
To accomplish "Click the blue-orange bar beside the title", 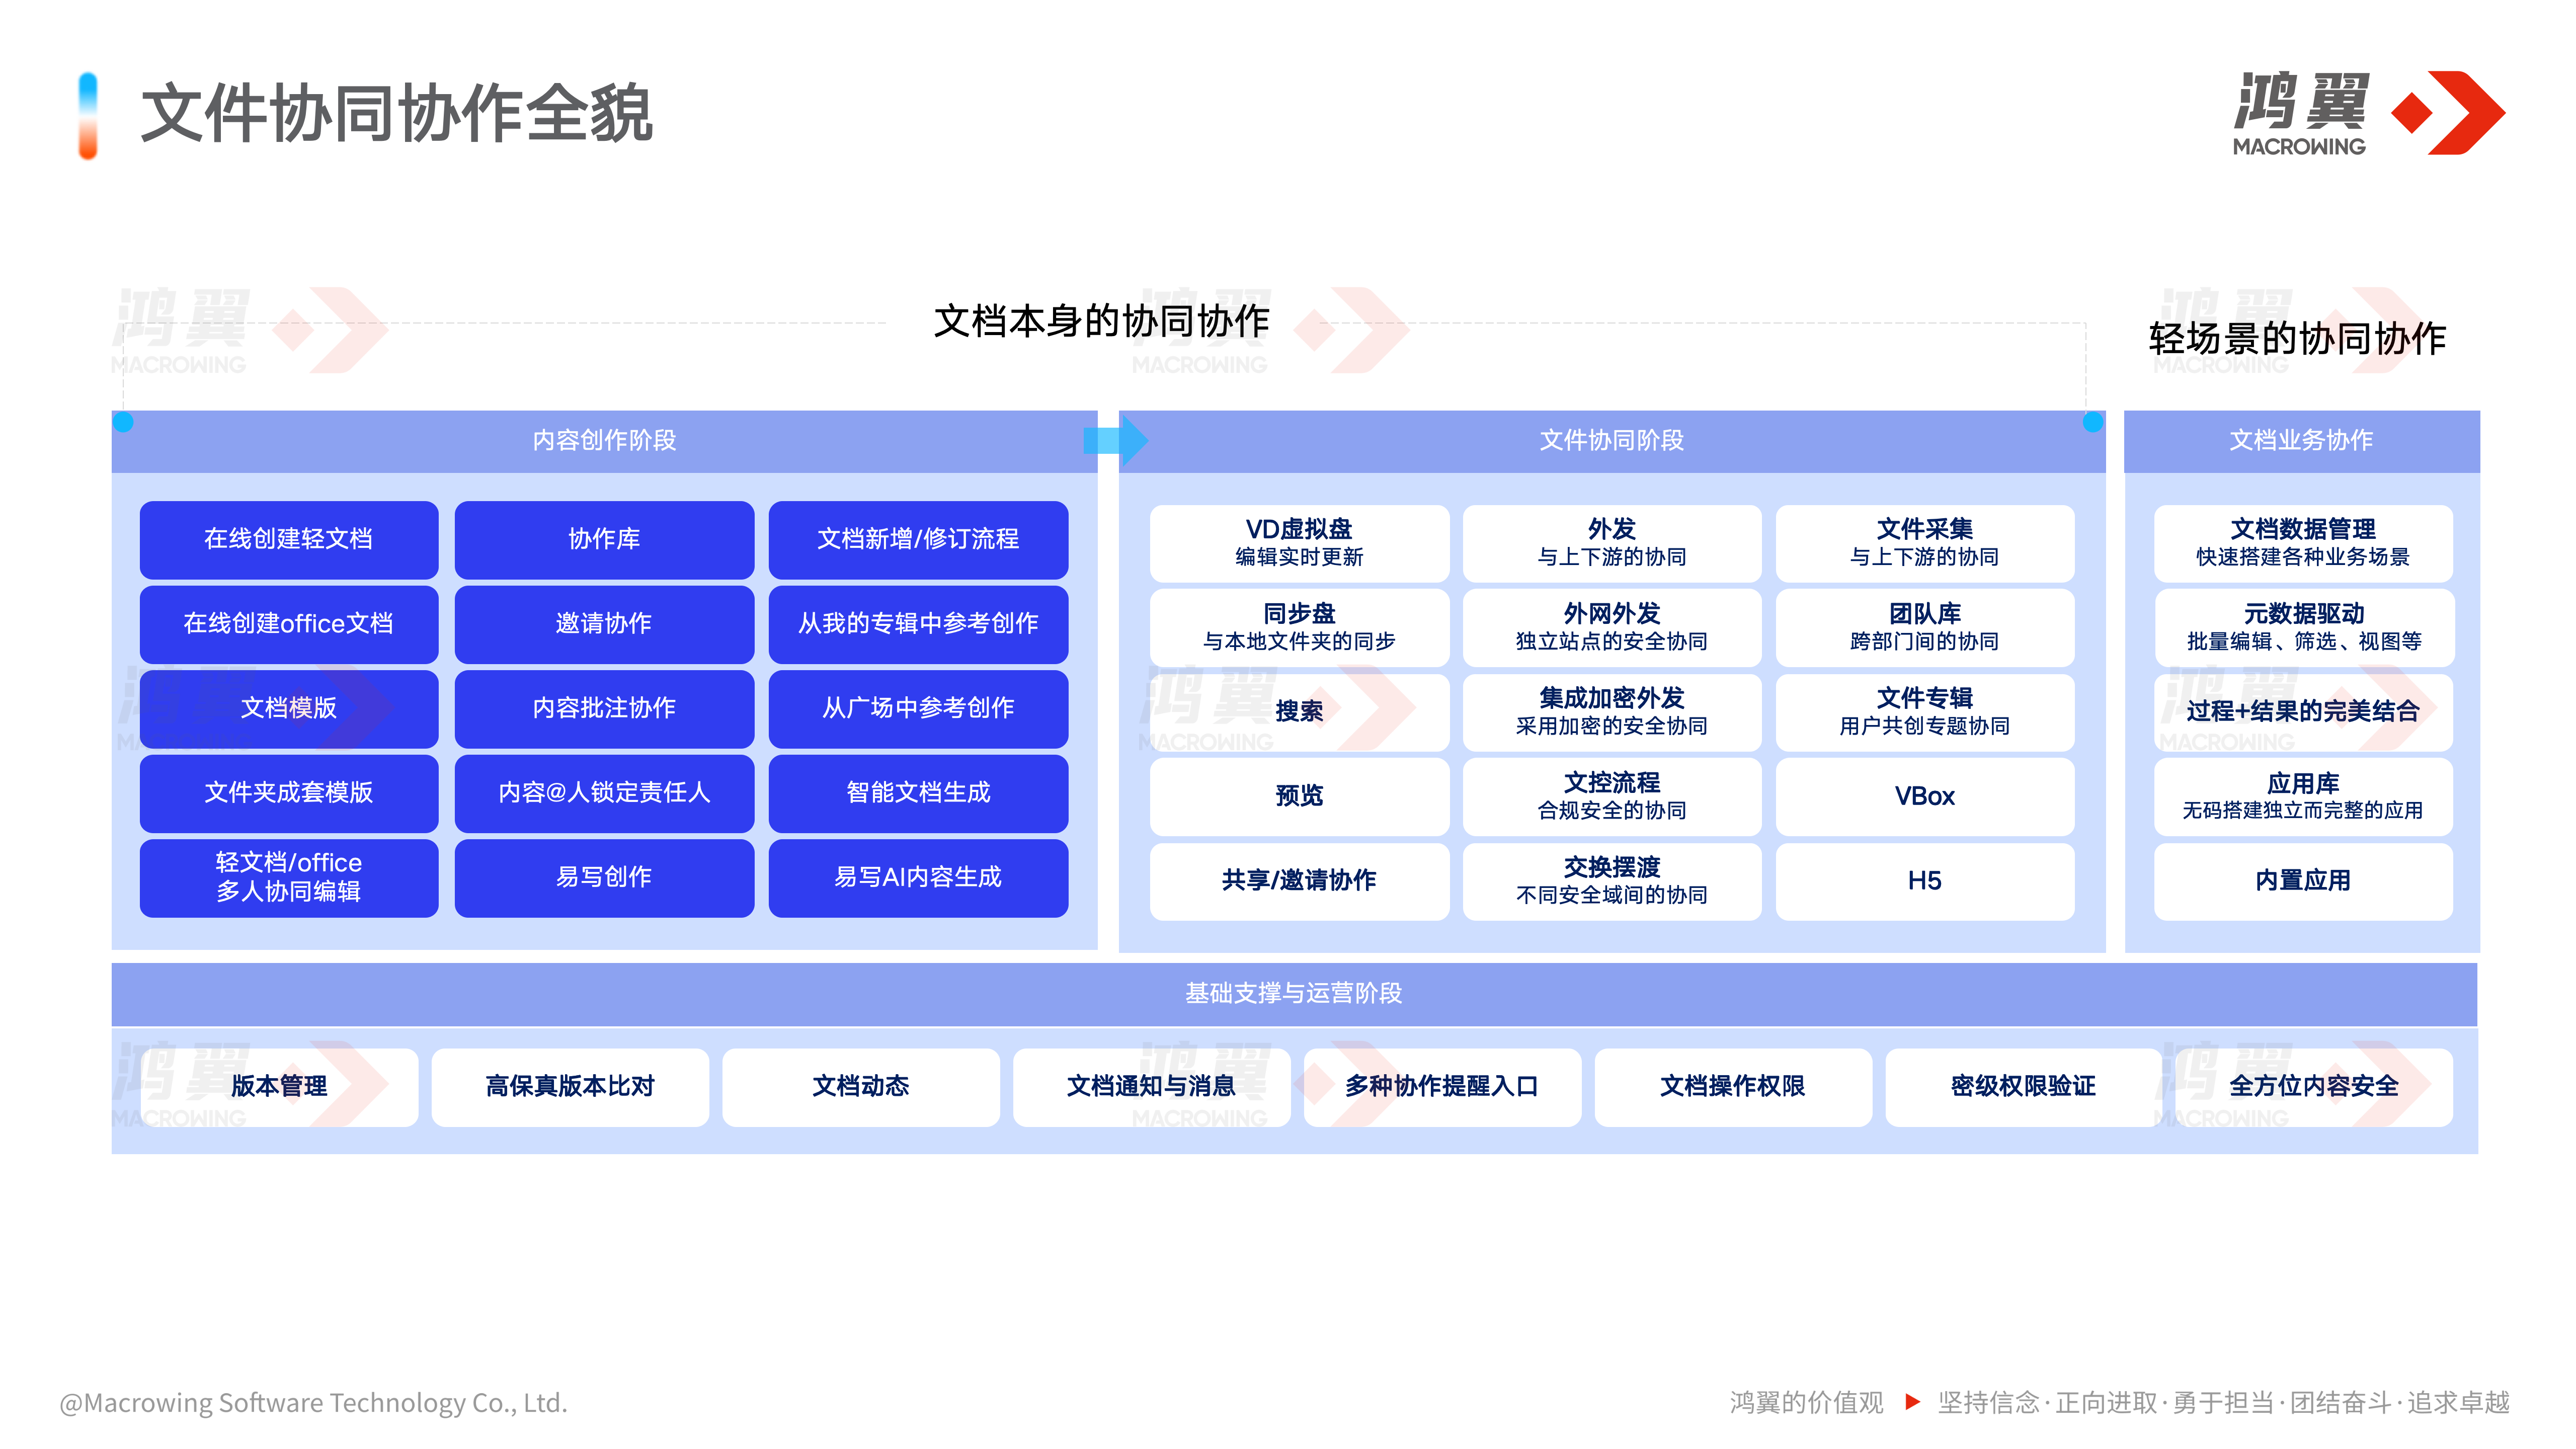I will 88,116.
